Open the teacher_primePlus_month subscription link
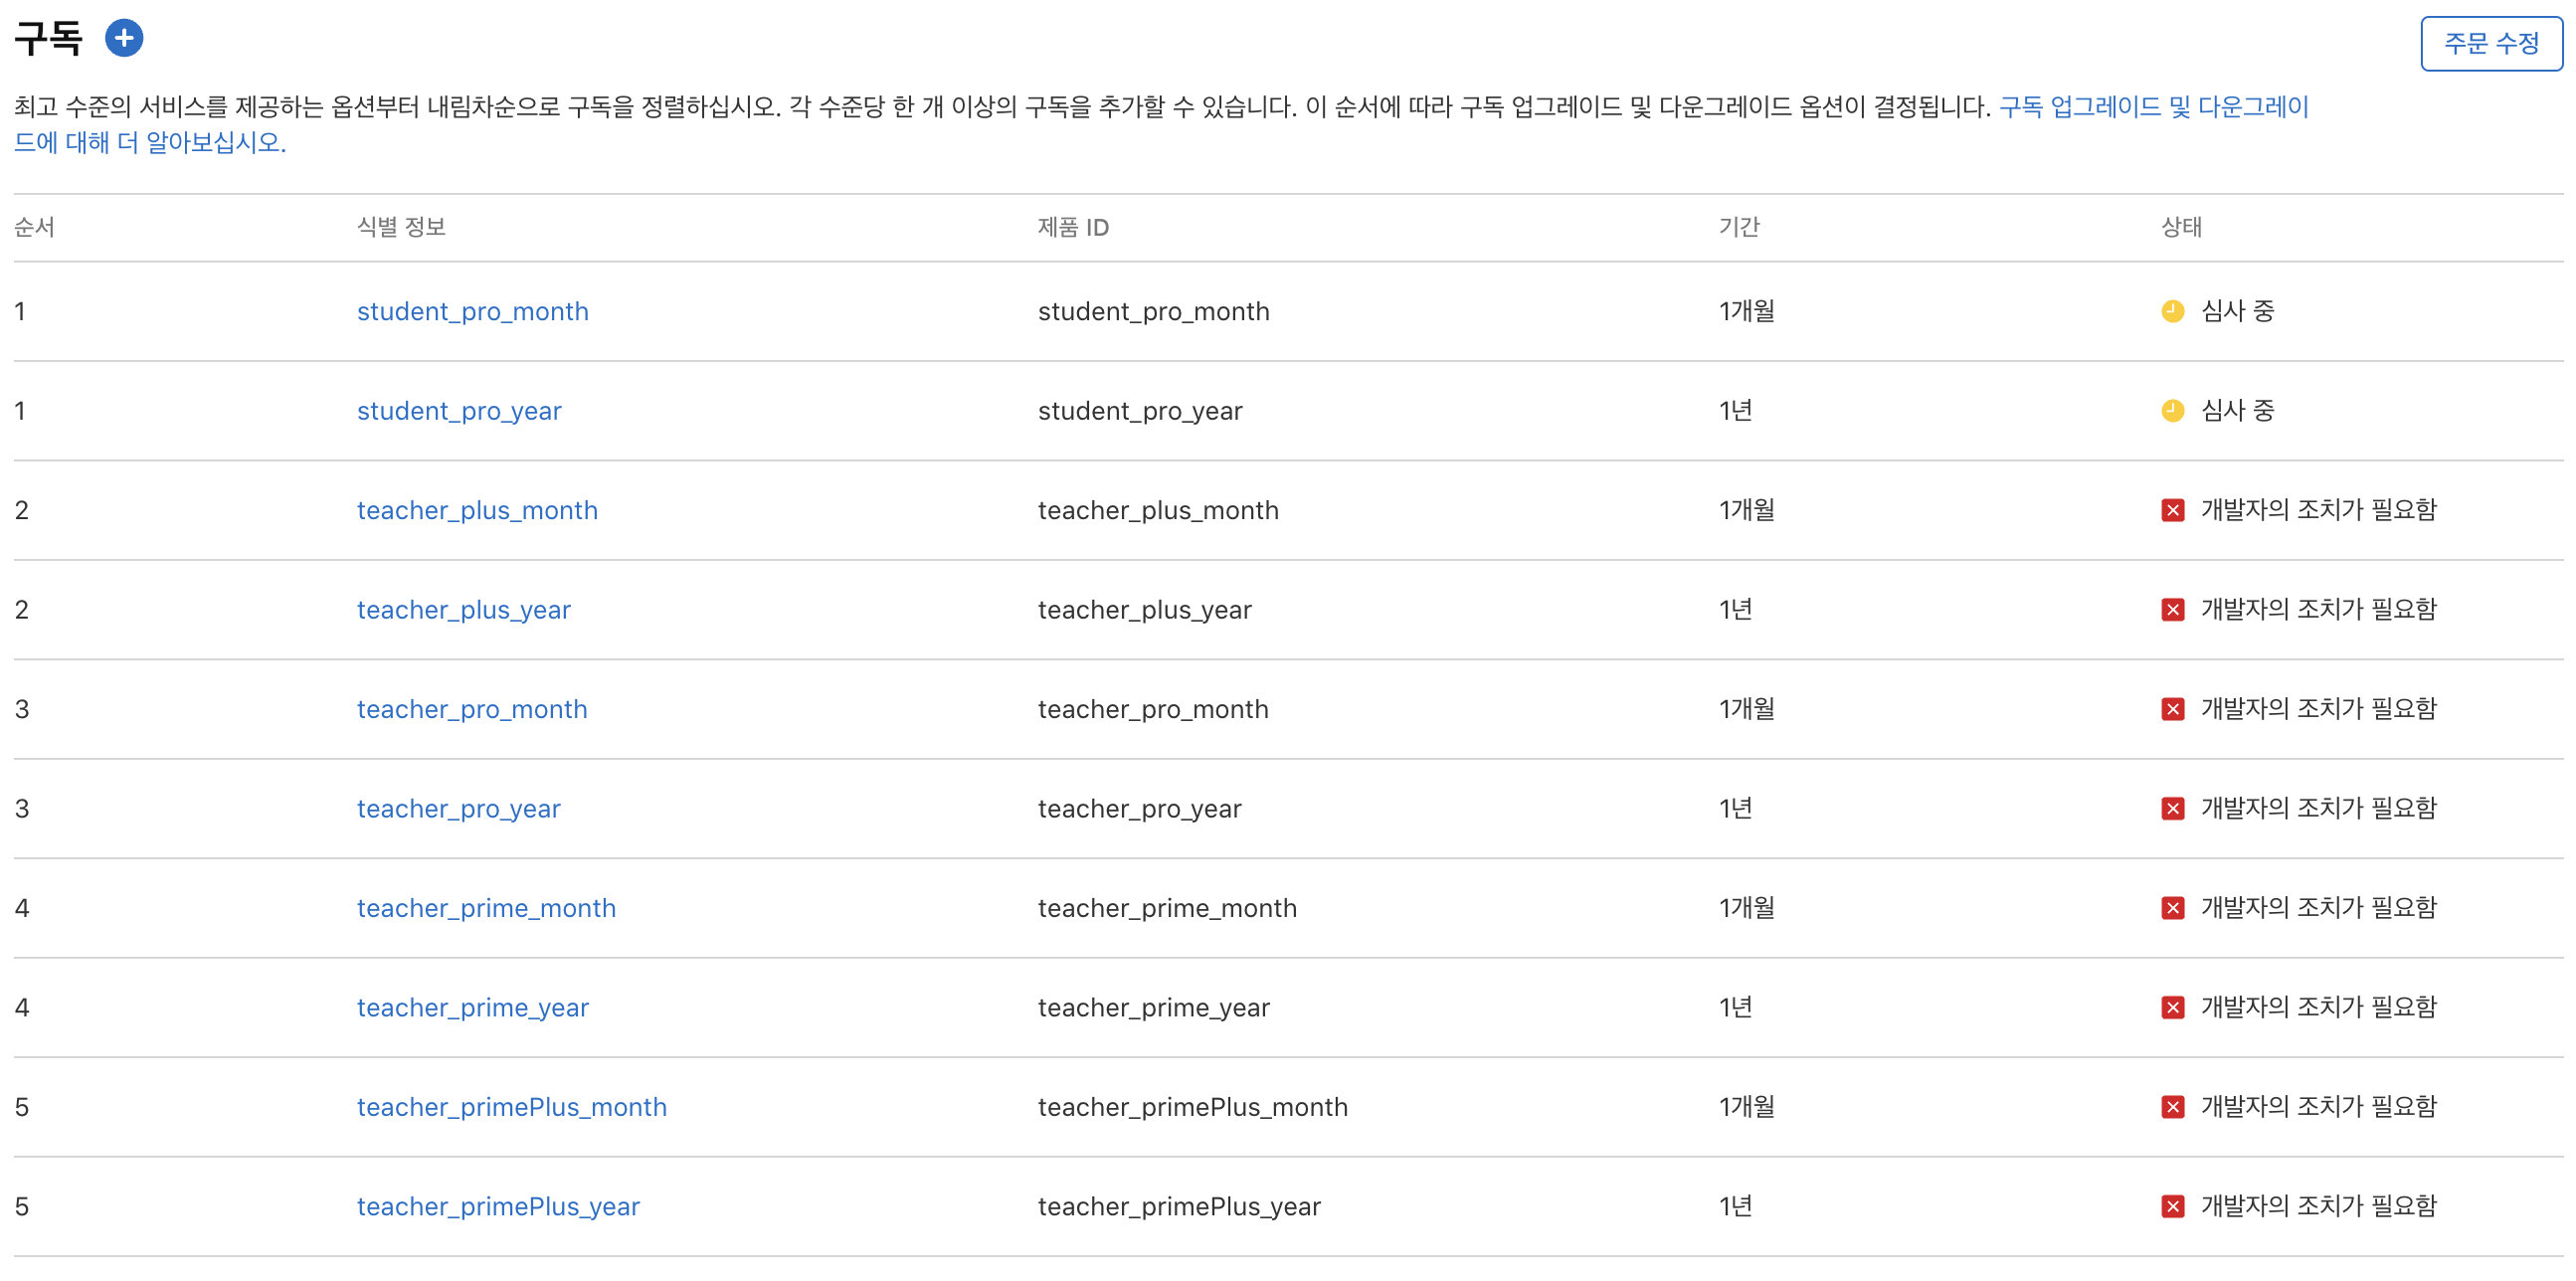The height and width of the screenshot is (1281, 2576). (511, 1107)
